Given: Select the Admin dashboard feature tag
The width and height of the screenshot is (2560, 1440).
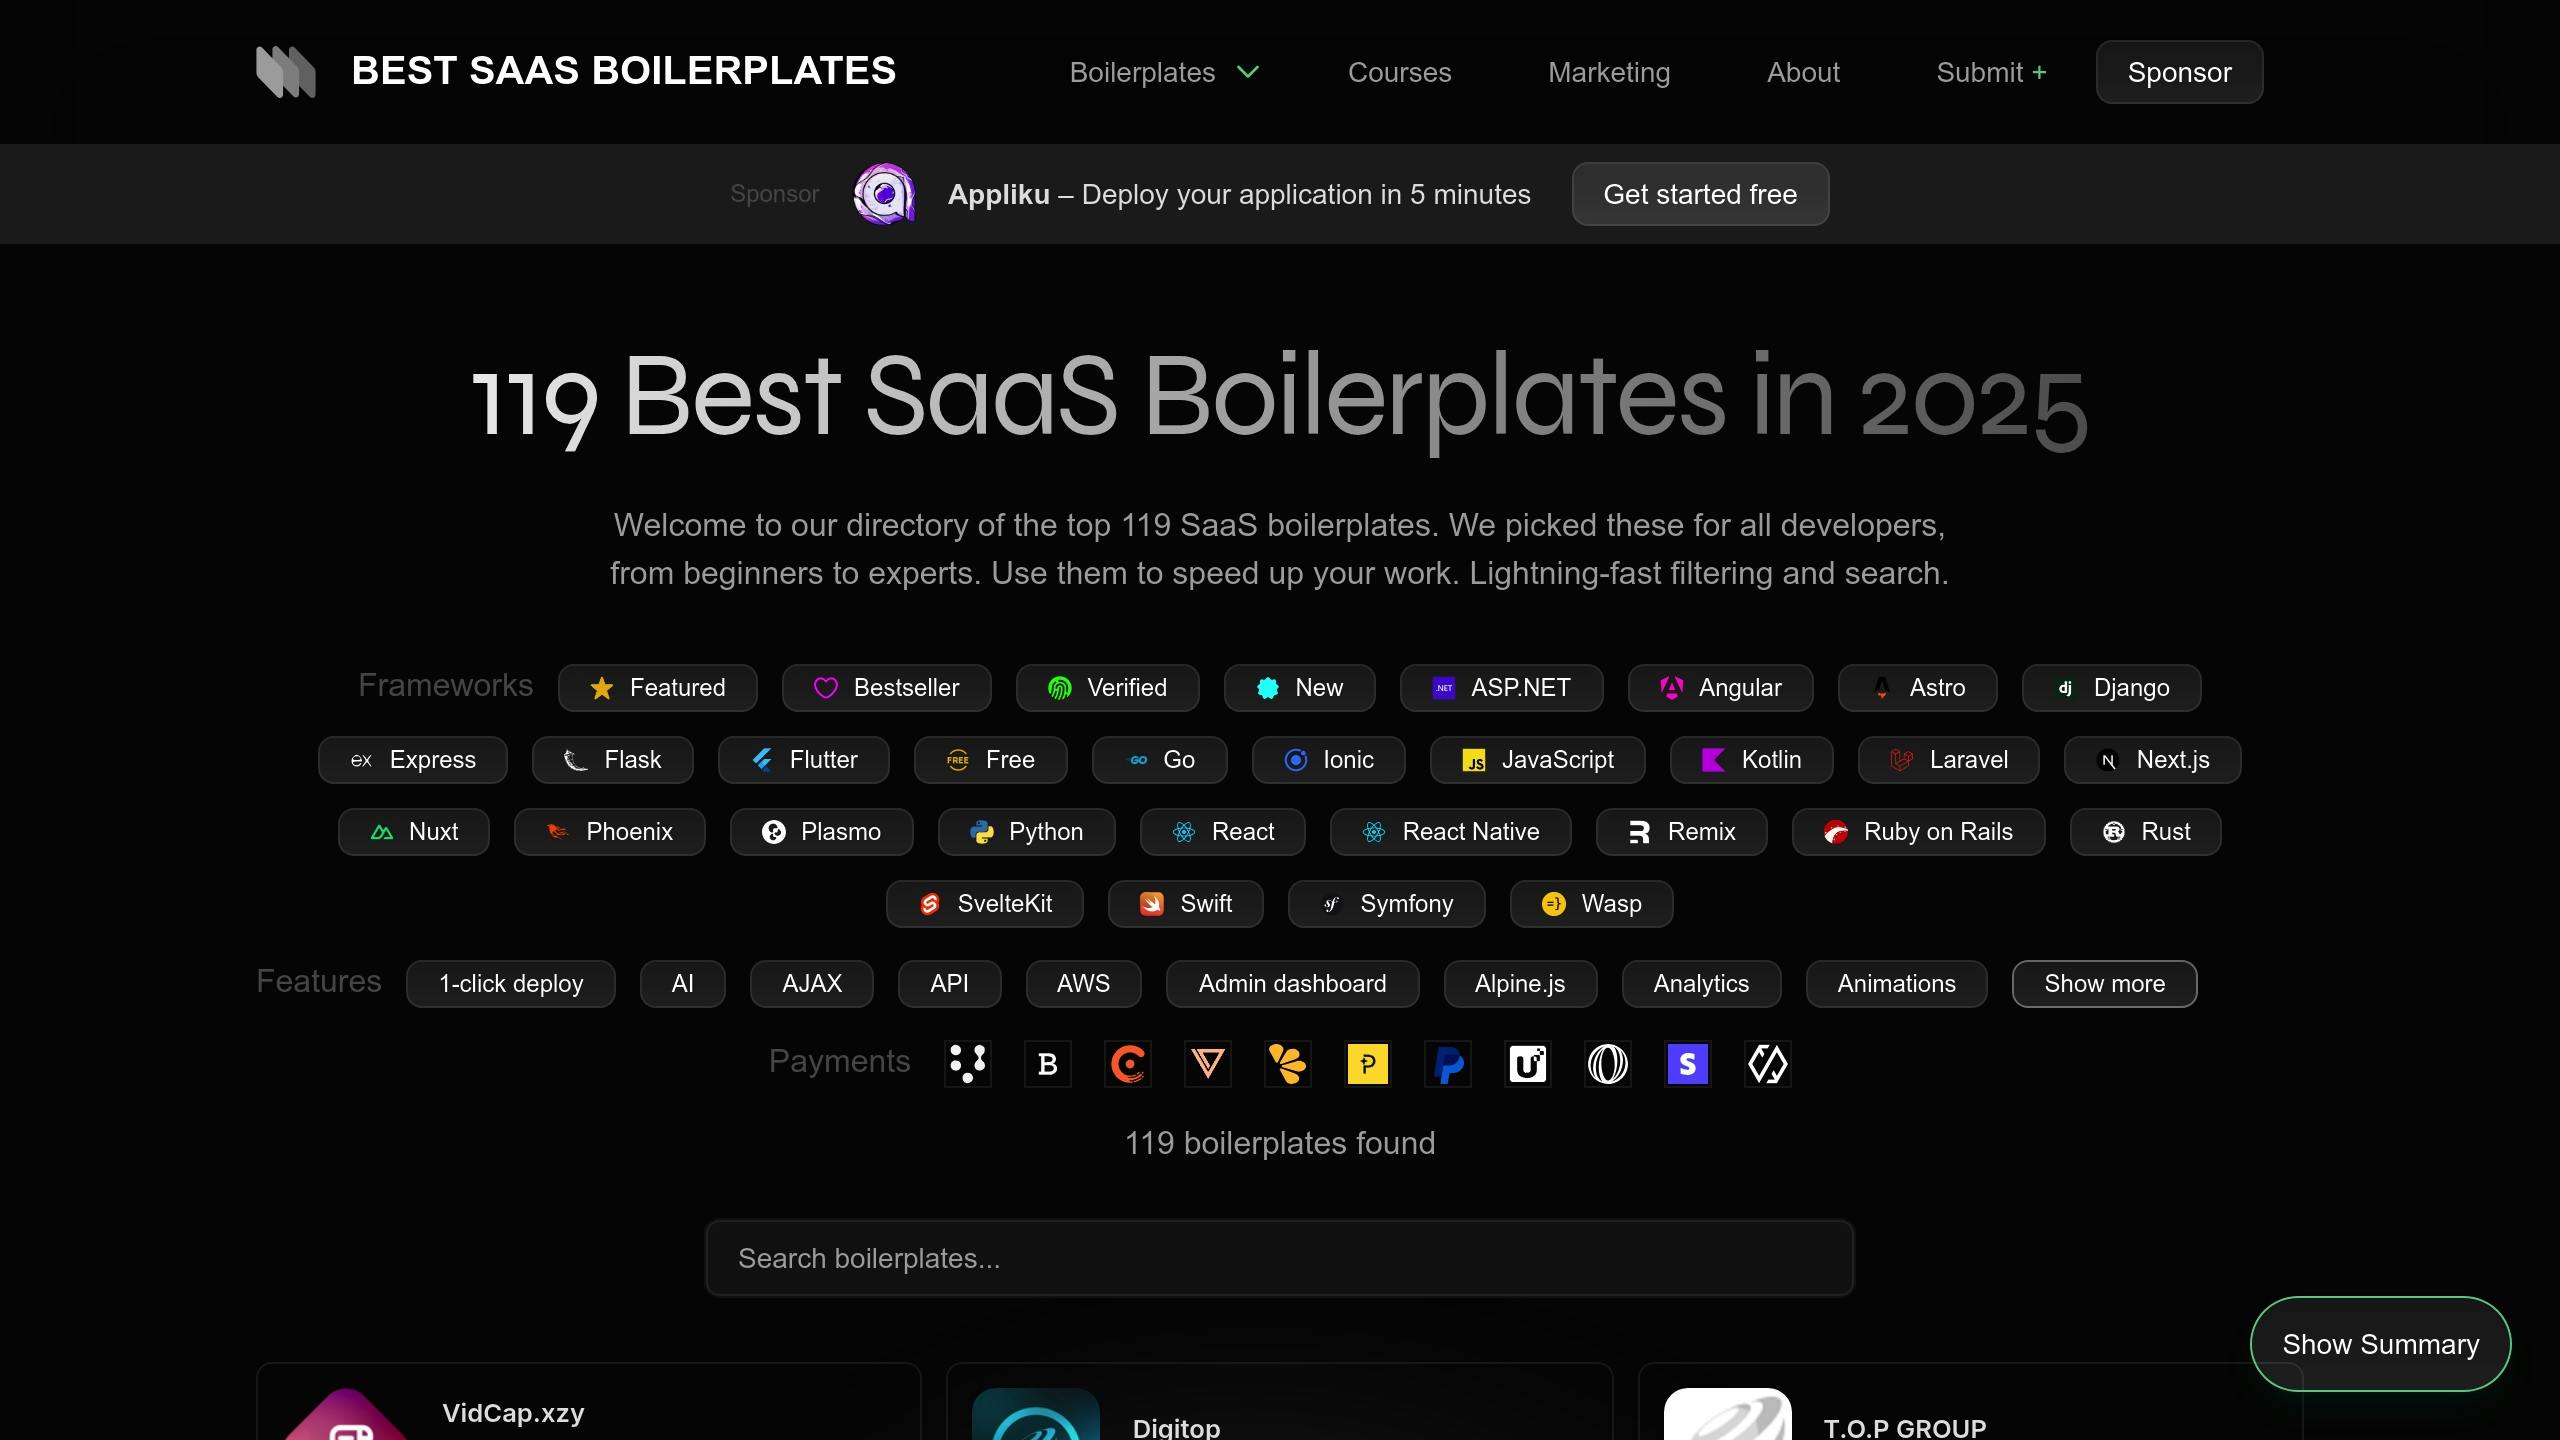Looking at the screenshot, I should click(1292, 984).
